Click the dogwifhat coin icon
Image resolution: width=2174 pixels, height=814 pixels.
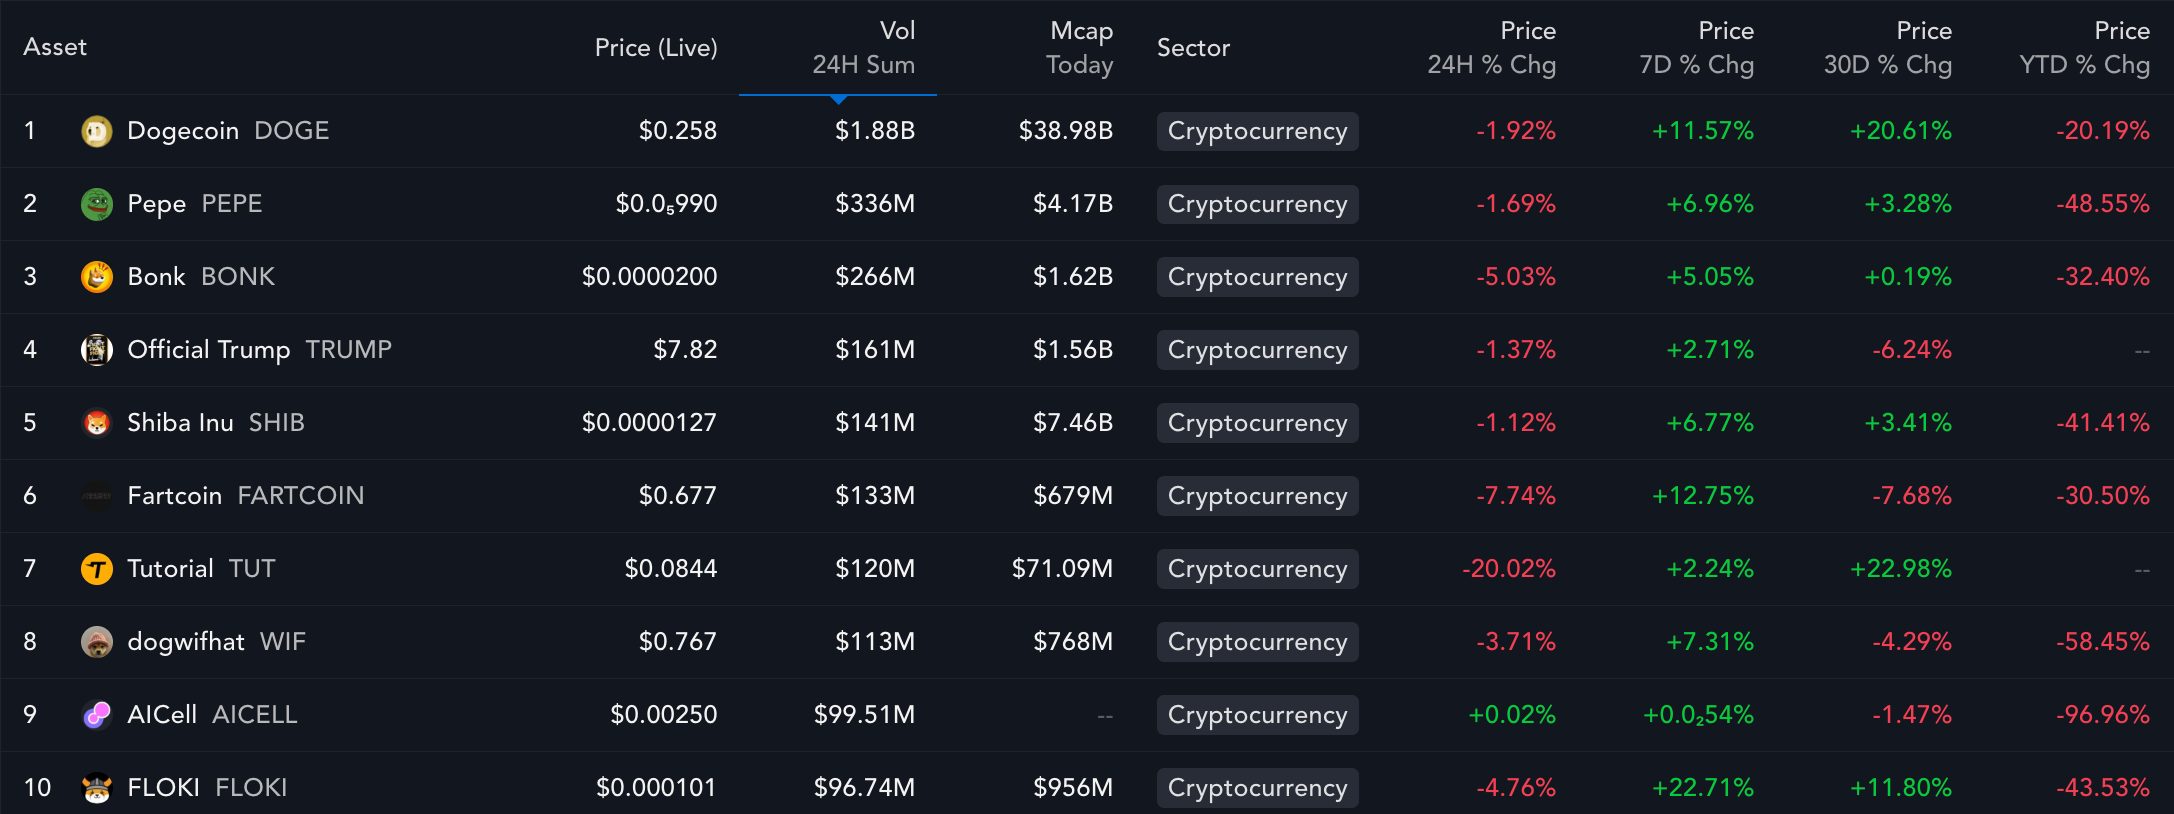tap(97, 641)
